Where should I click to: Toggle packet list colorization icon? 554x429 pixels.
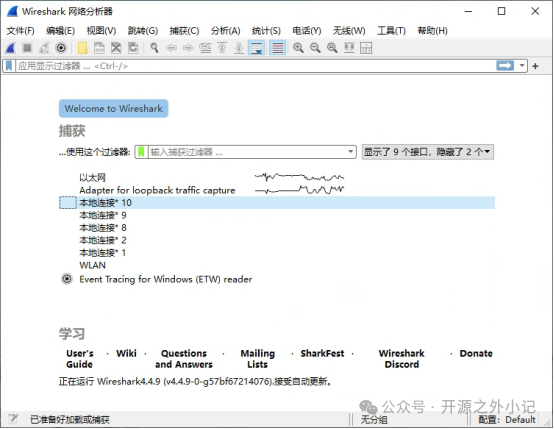pyautogui.click(x=278, y=48)
